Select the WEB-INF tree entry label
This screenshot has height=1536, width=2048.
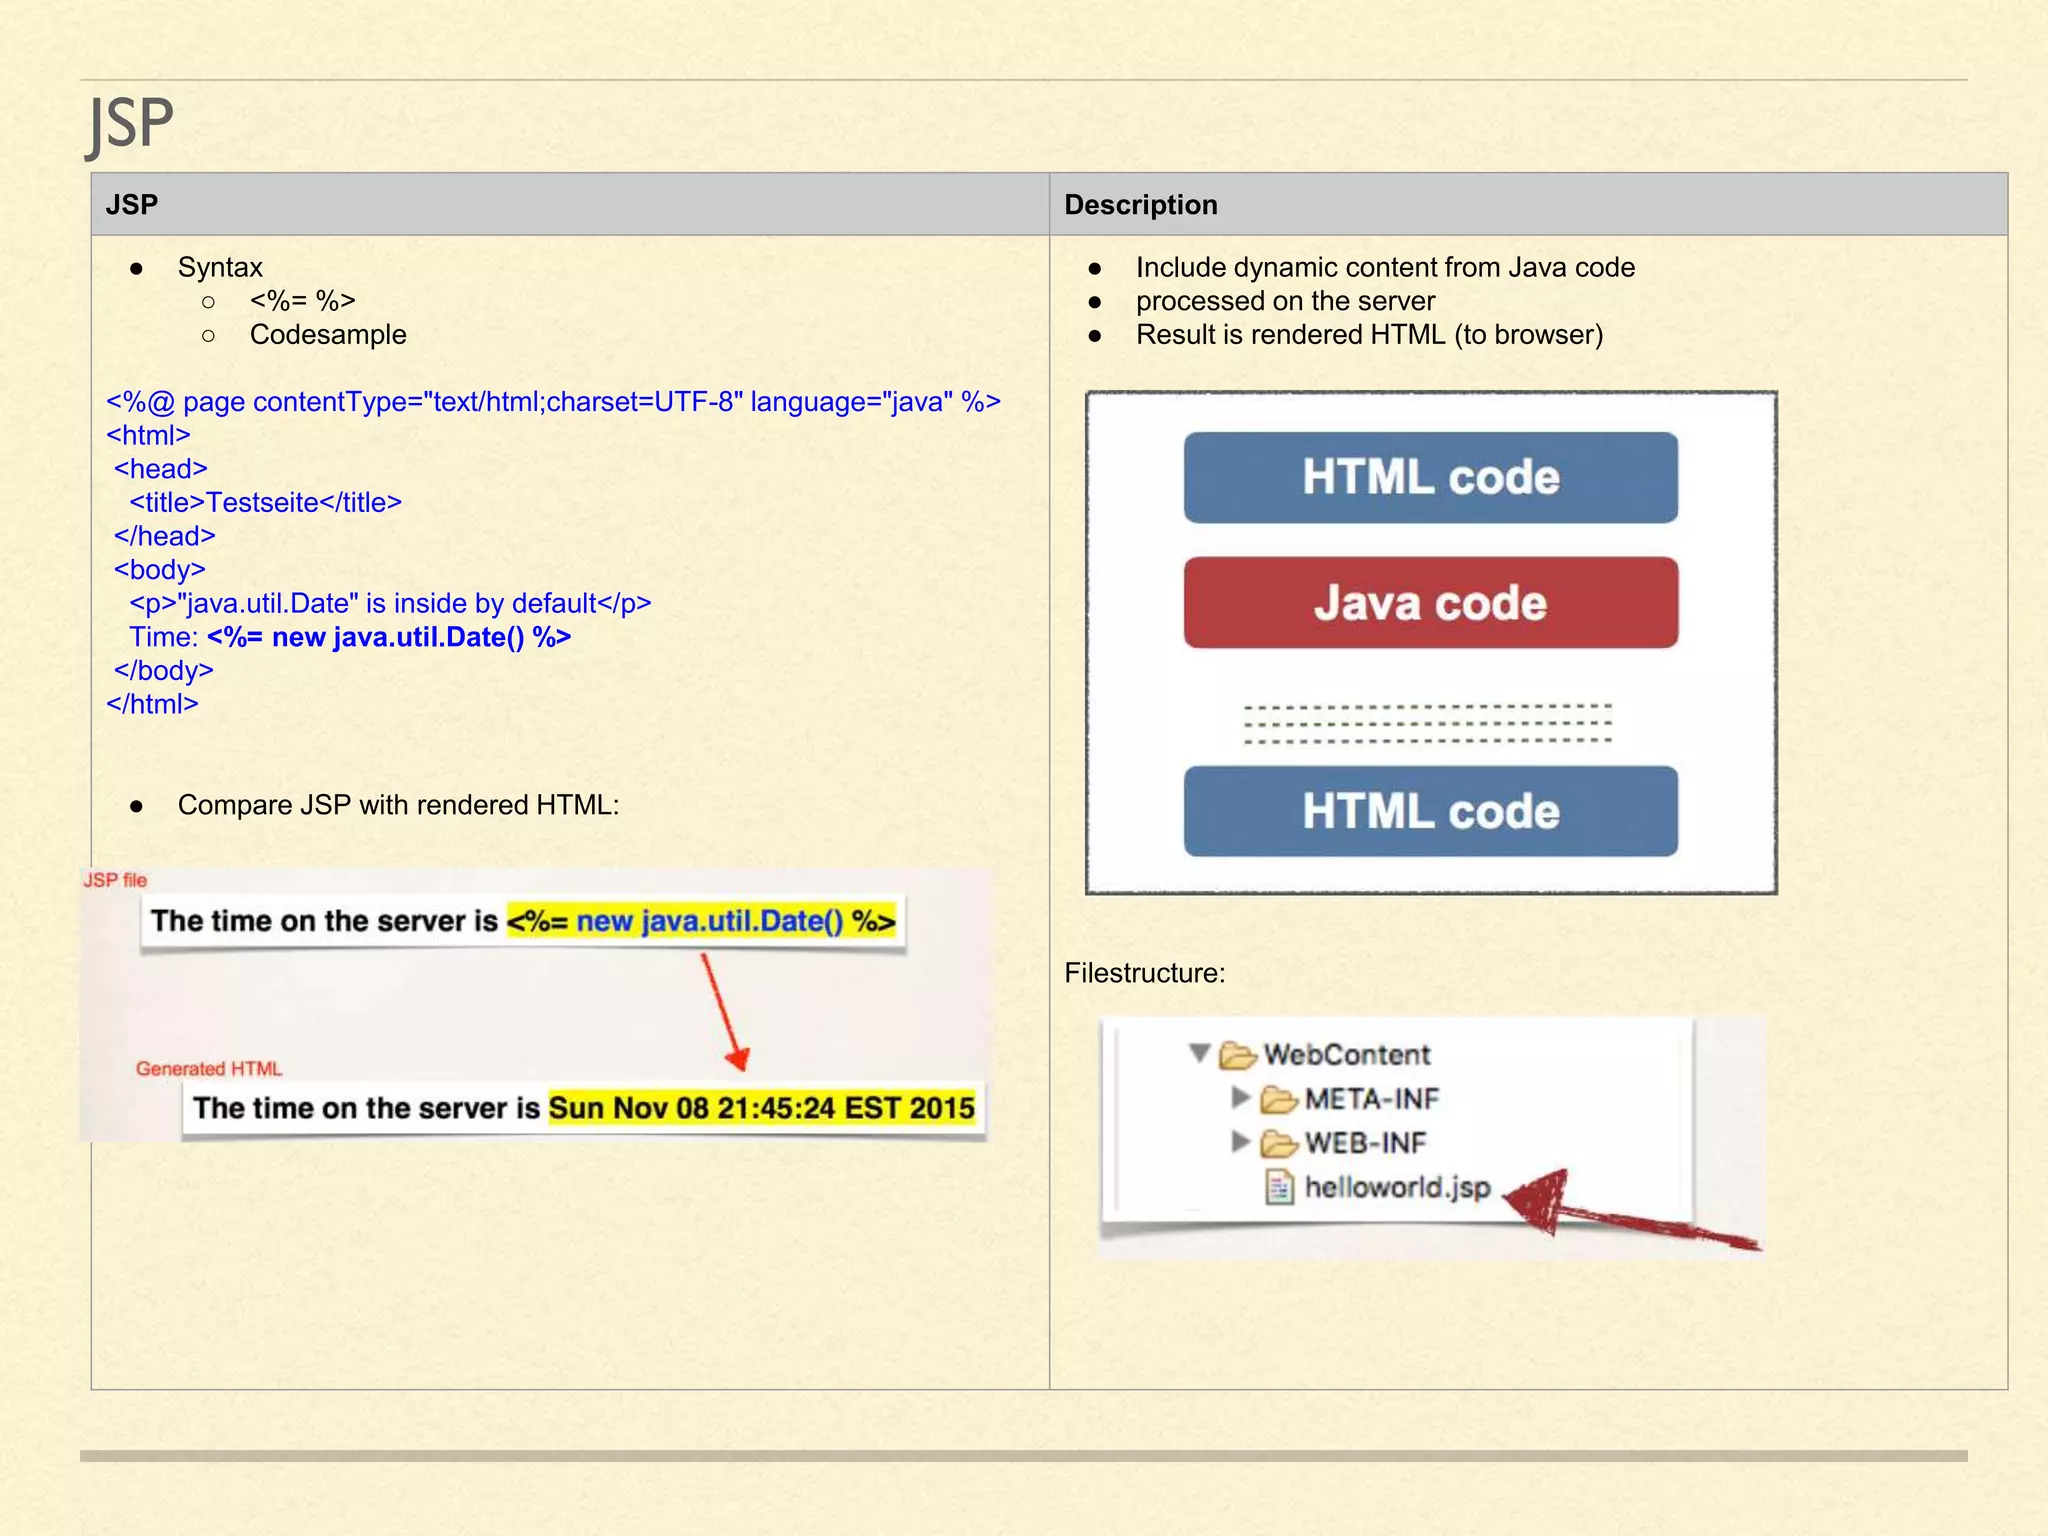(x=1365, y=1143)
